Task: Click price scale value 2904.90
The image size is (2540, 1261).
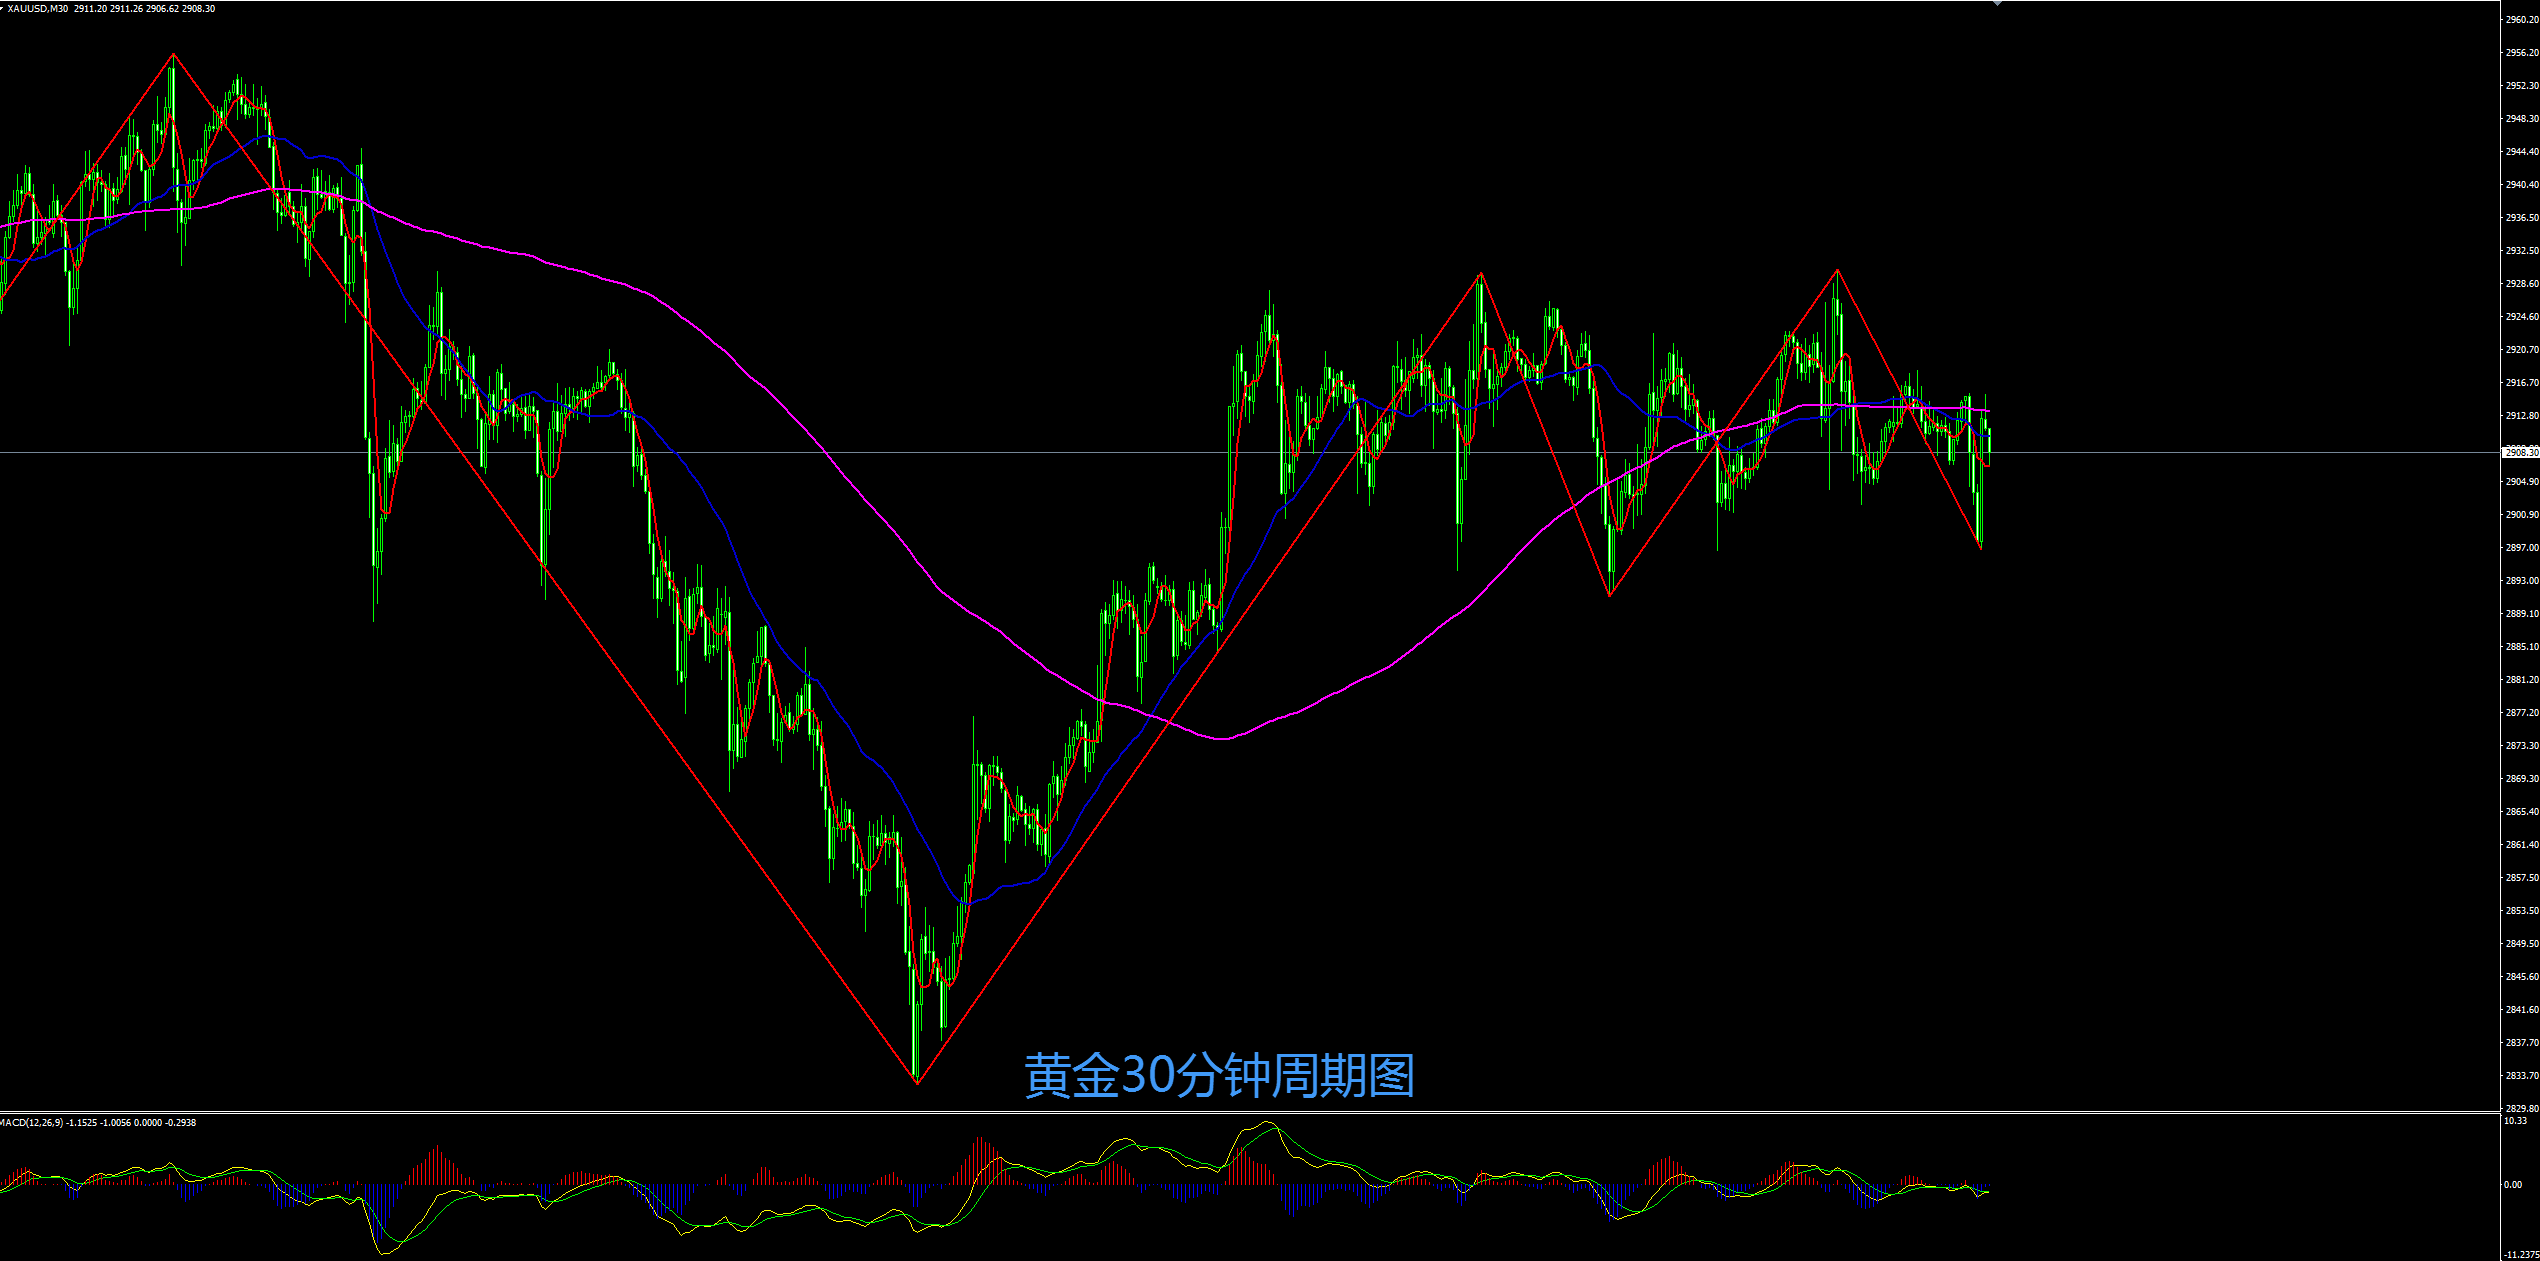Action: pos(2522,482)
